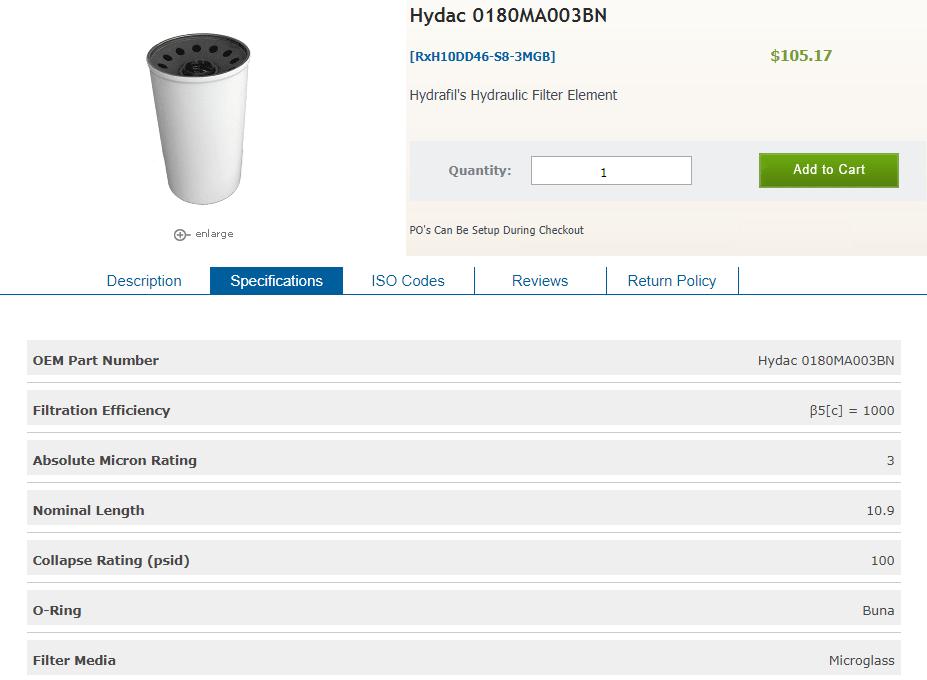
Task: Click the OEM value Hydac 0180MA003BN
Action: tap(826, 360)
